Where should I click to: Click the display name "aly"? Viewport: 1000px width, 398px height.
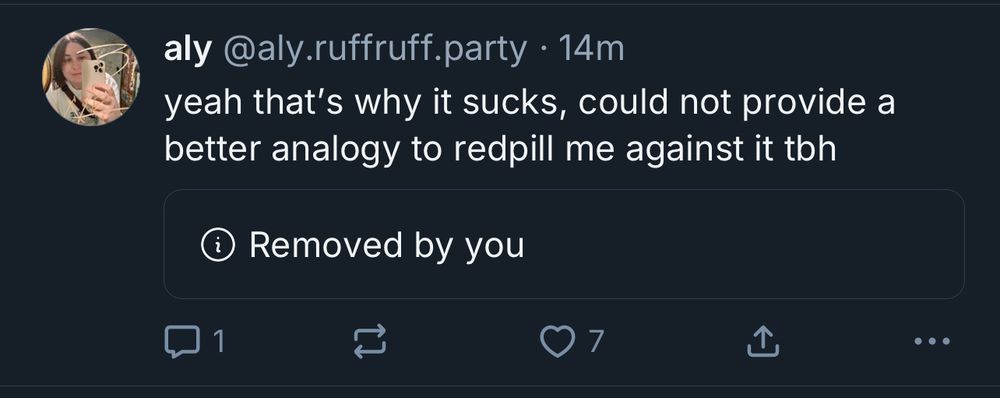coord(187,50)
